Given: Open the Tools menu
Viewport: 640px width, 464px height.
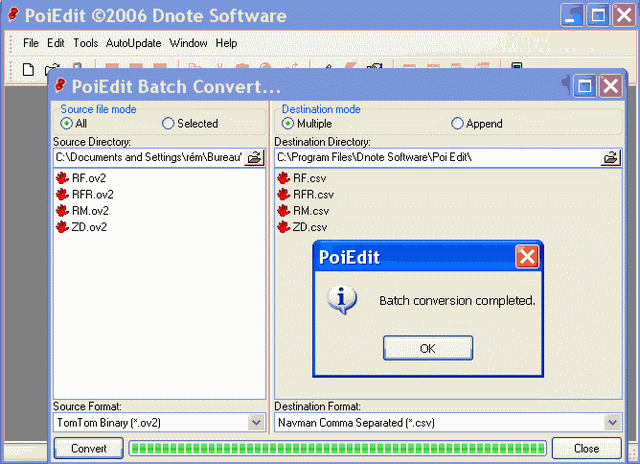Looking at the screenshot, I should click(x=86, y=43).
